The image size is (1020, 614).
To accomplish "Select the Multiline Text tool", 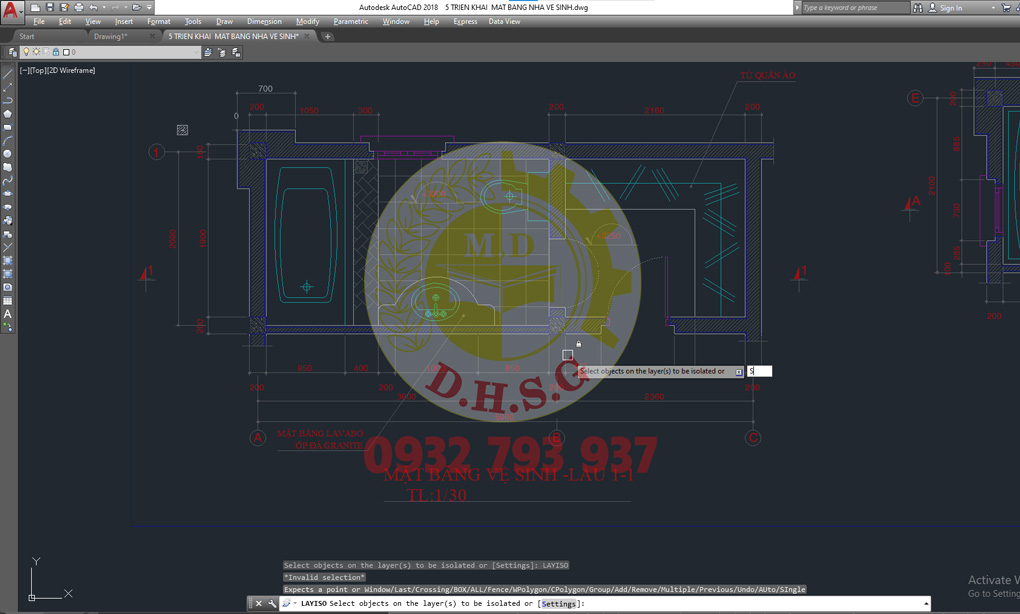I will pos(8,314).
